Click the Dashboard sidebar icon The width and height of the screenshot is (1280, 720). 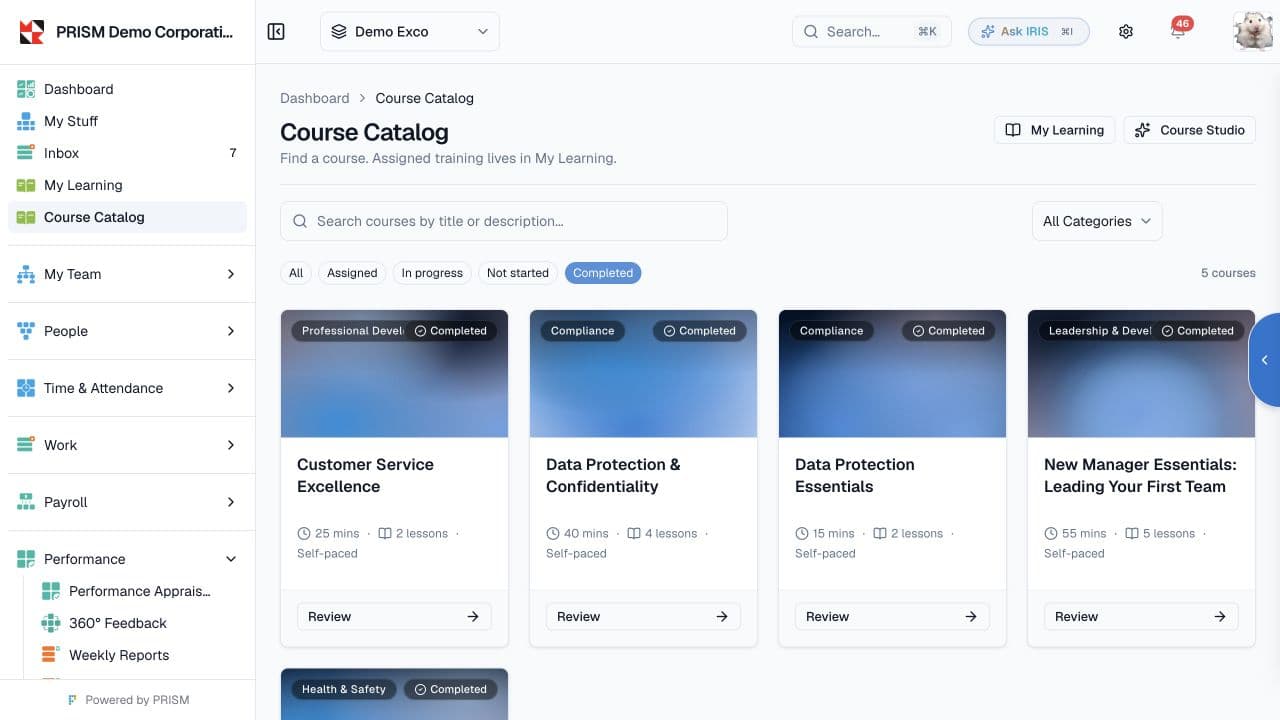pos(26,89)
